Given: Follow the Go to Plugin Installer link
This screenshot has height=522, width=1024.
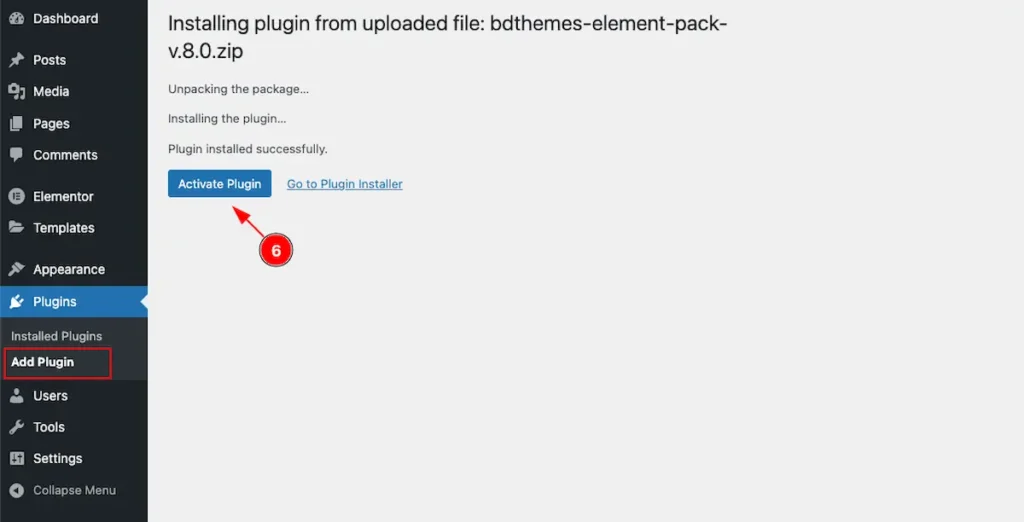Looking at the screenshot, I should 344,184.
